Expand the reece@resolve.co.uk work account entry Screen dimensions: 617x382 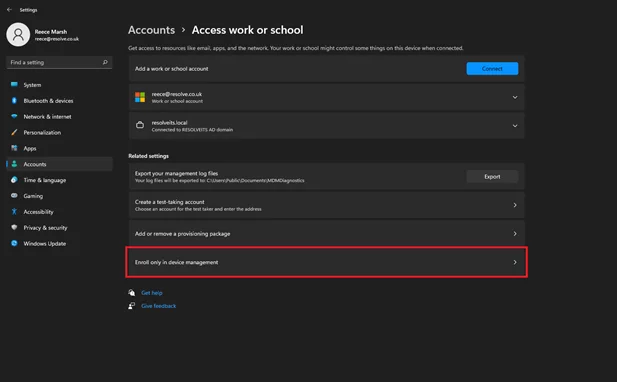327,97
